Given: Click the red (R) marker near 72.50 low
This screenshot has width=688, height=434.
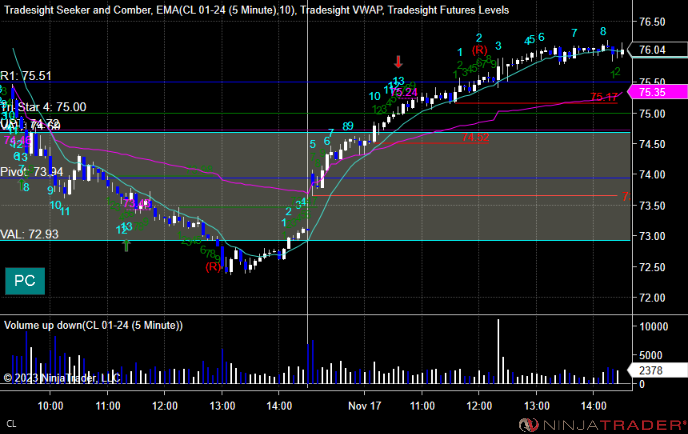Looking at the screenshot, I should (213, 267).
